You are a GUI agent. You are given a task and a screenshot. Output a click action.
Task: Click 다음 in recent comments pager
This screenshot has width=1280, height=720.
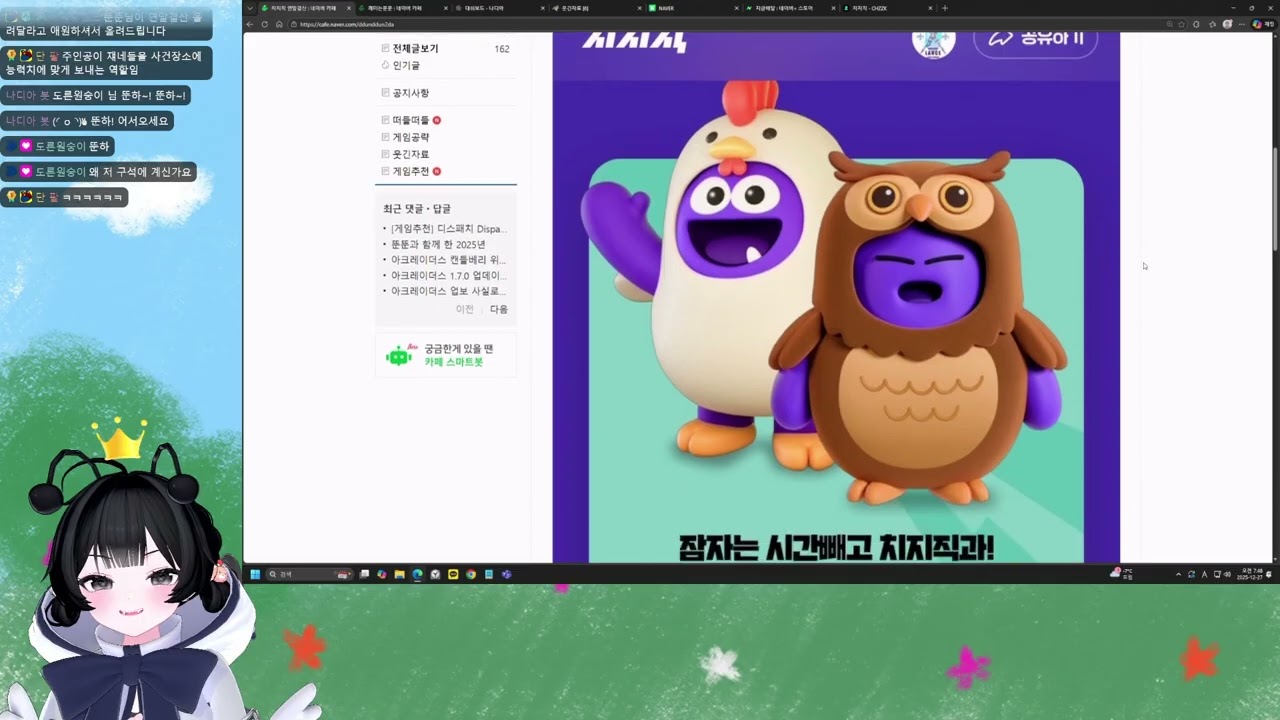[x=499, y=309]
